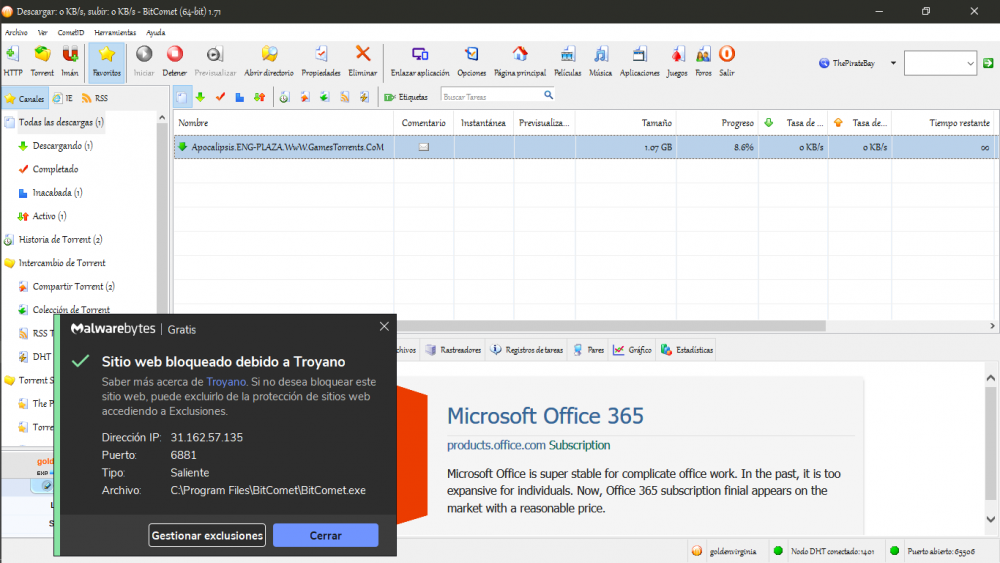This screenshot has height=563, width=1000.
Task: Select the Completado category
Action: coord(55,169)
